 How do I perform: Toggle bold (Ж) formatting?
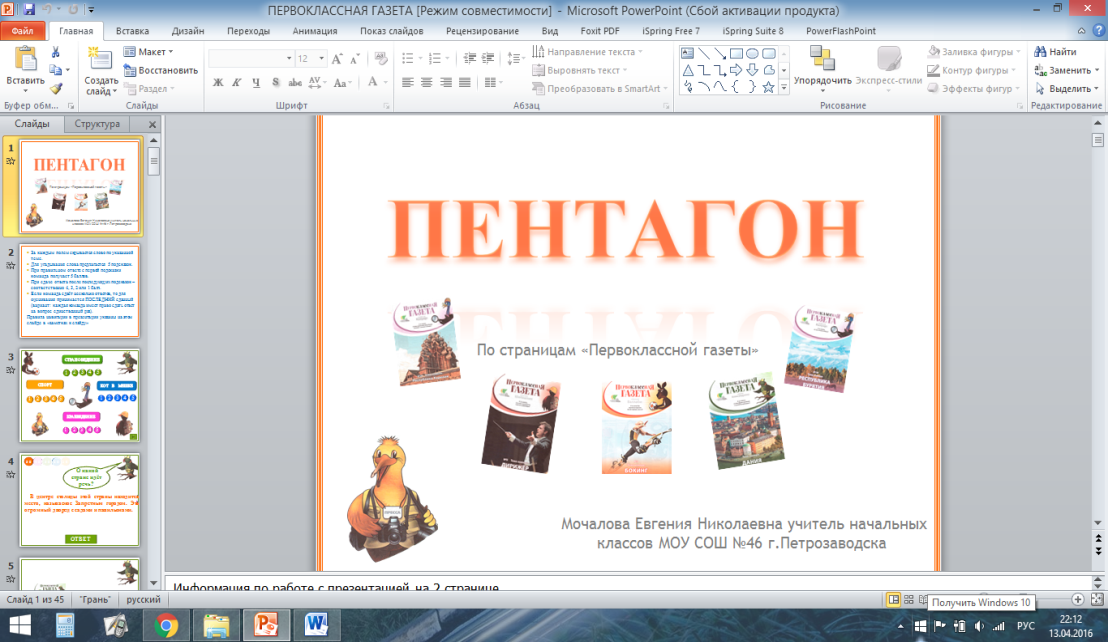pyautogui.click(x=218, y=83)
